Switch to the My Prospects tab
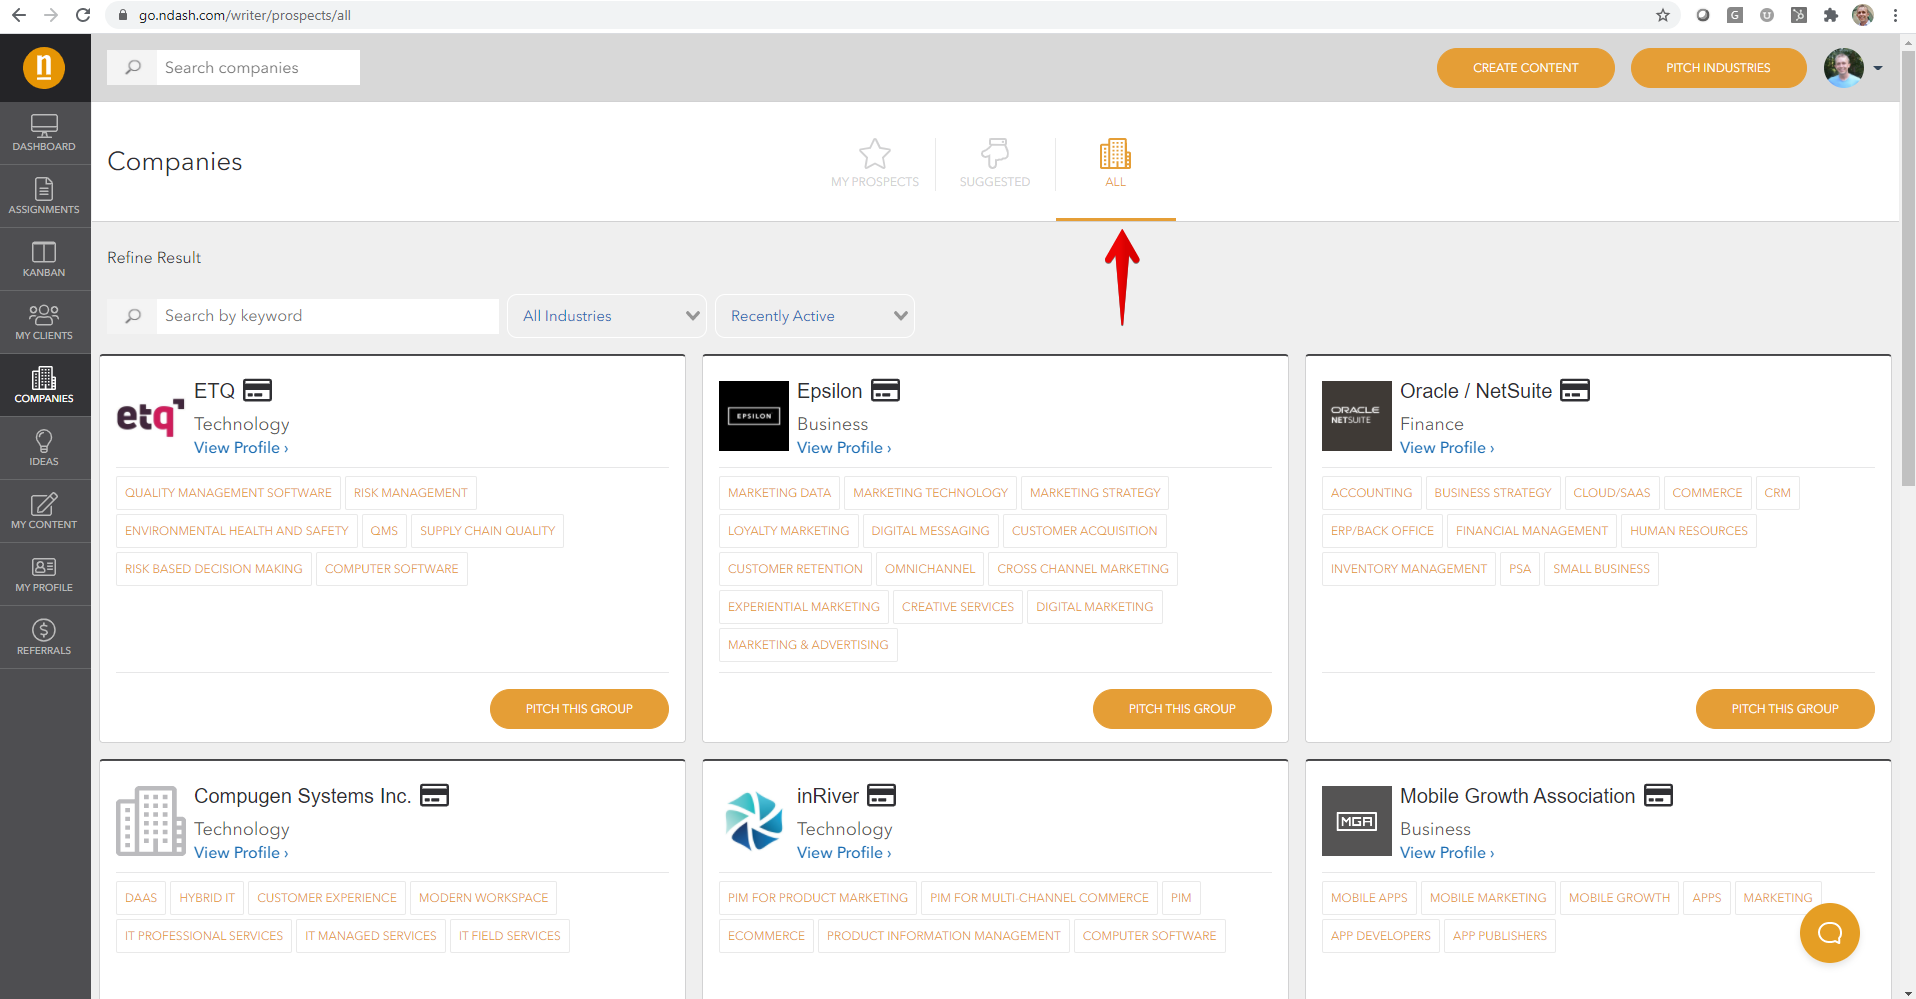 pos(874,163)
